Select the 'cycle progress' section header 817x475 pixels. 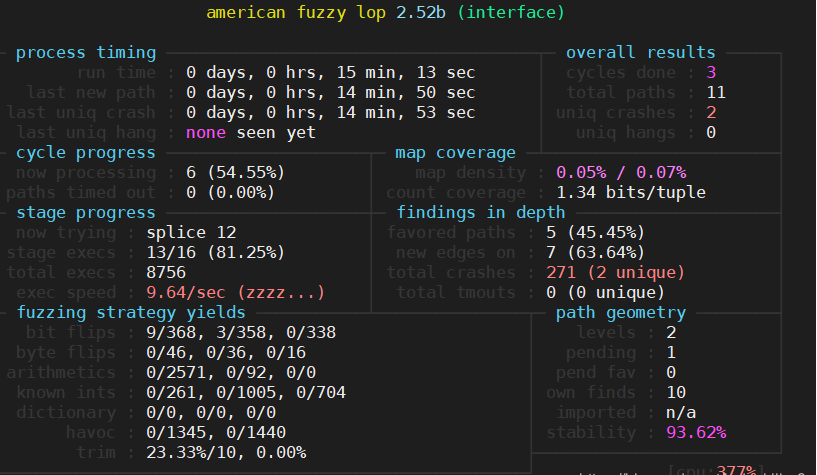[x=86, y=153]
